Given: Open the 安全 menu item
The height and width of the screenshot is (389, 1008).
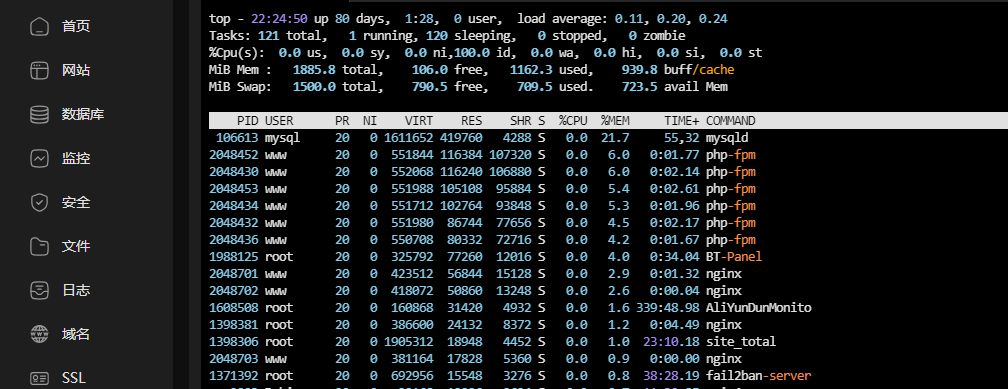Looking at the screenshot, I should coord(76,203).
